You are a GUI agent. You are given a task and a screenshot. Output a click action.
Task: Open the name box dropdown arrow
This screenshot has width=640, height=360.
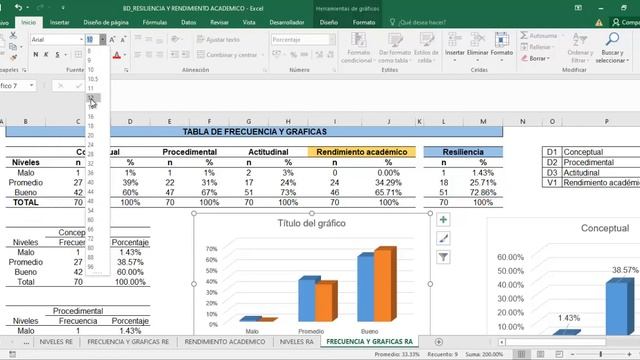[x=31, y=85]
